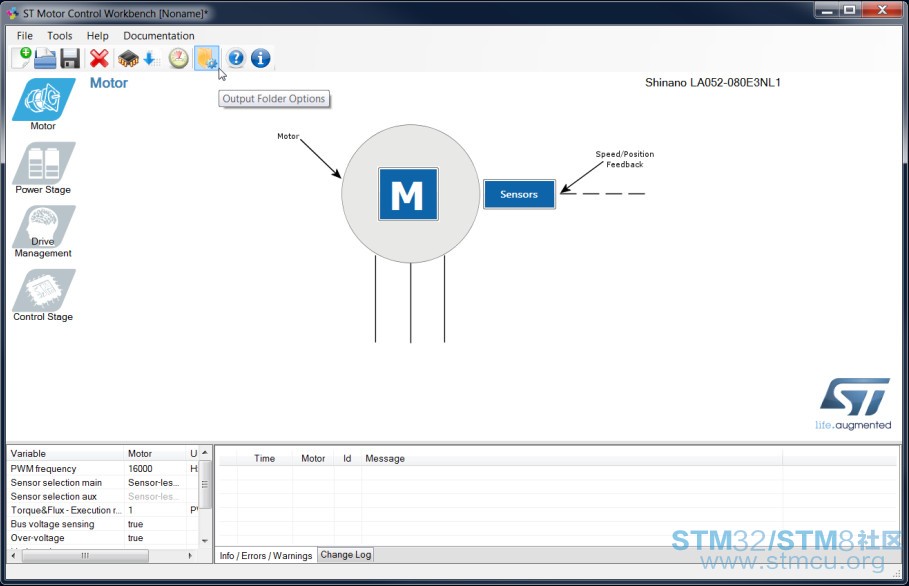Click the up arrow of variable list scrollbar
Screen dimensions: 909x586
coord(205,452)
